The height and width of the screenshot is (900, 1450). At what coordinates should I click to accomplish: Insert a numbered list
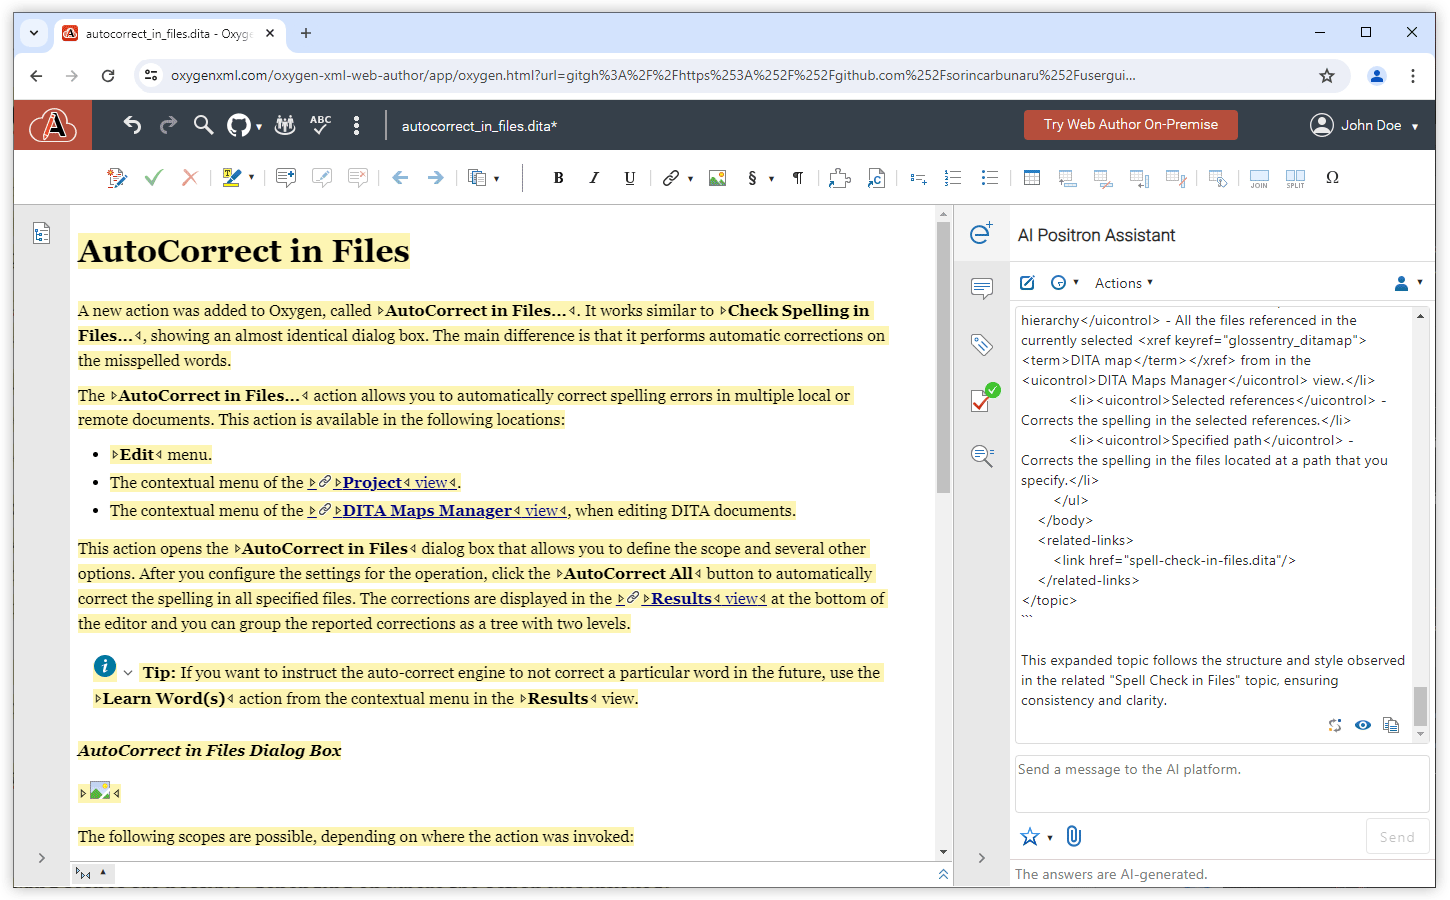coord(953,178)
